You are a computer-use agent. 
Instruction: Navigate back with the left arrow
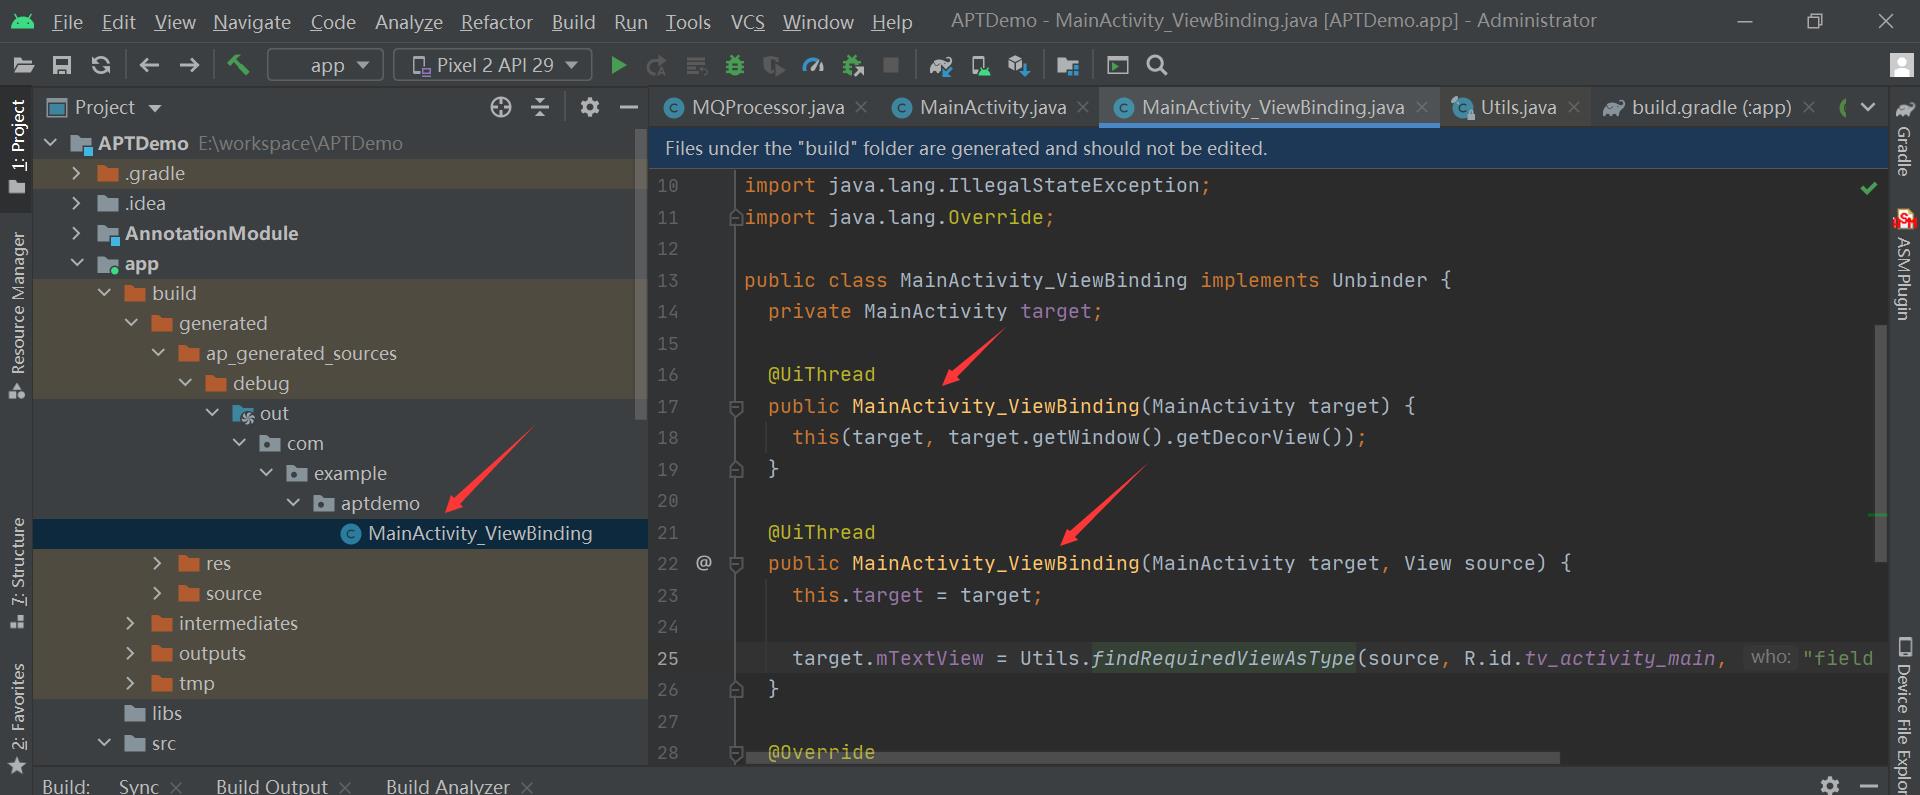click(x=150, y=66)
